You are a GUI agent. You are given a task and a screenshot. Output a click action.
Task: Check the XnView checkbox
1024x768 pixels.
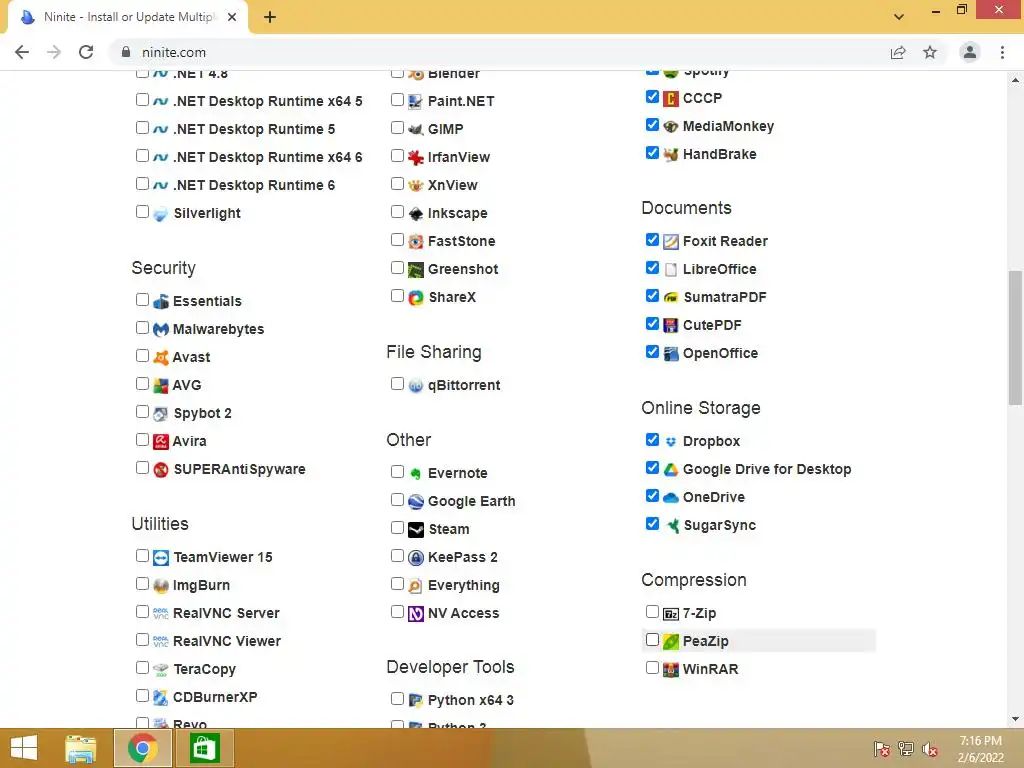(x=397, y=184)
